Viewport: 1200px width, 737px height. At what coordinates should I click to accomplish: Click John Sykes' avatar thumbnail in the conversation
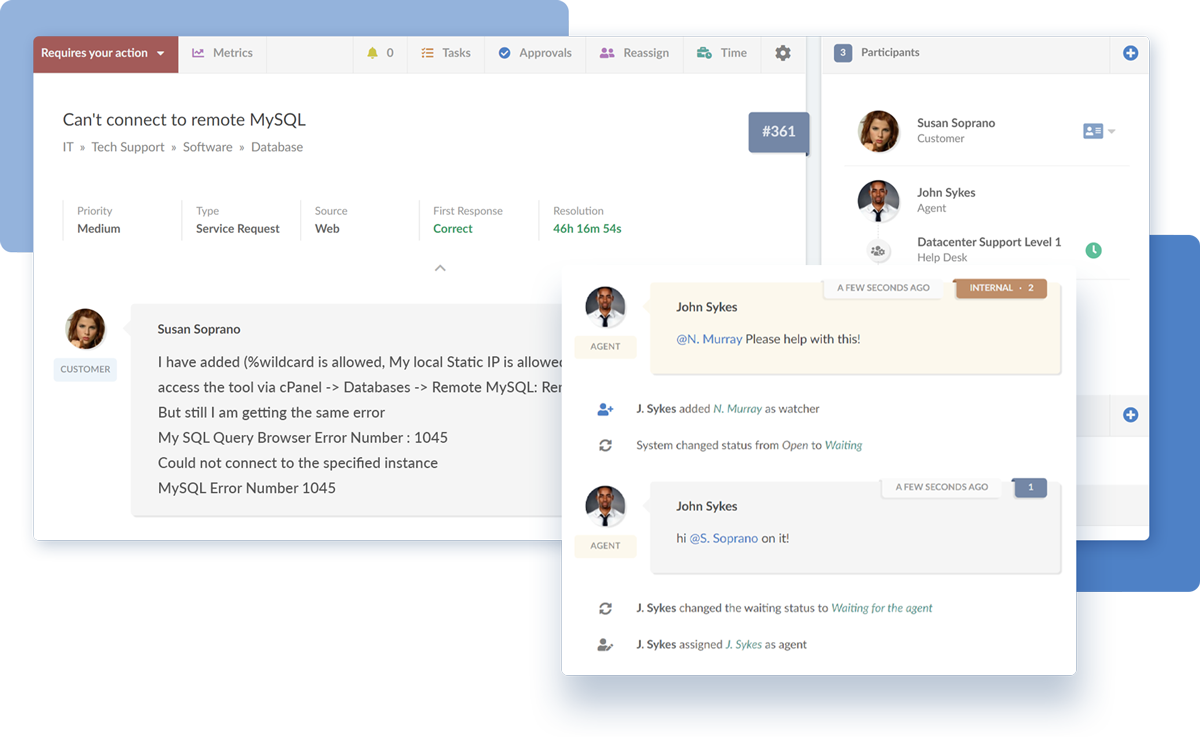[605, 307]
